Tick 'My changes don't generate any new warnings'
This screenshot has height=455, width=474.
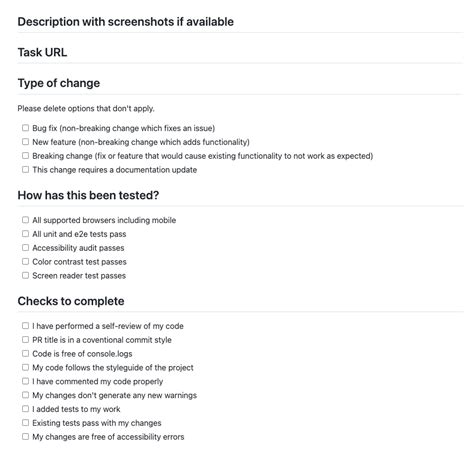click(25, 395)
